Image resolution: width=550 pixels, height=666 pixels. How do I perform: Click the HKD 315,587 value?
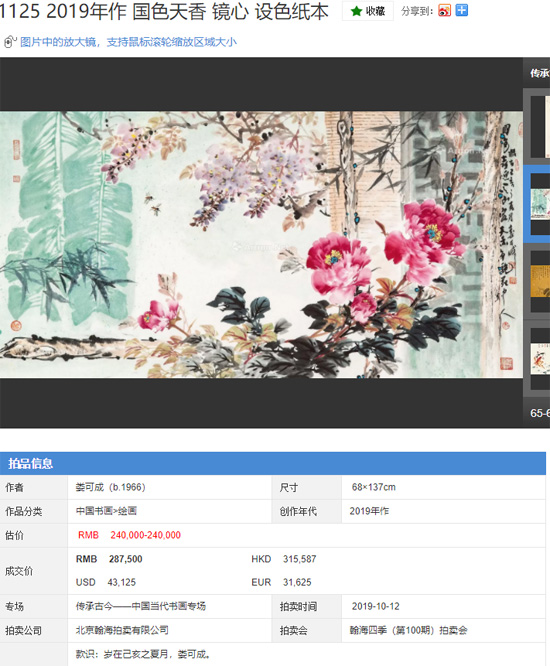coord(284,559)
